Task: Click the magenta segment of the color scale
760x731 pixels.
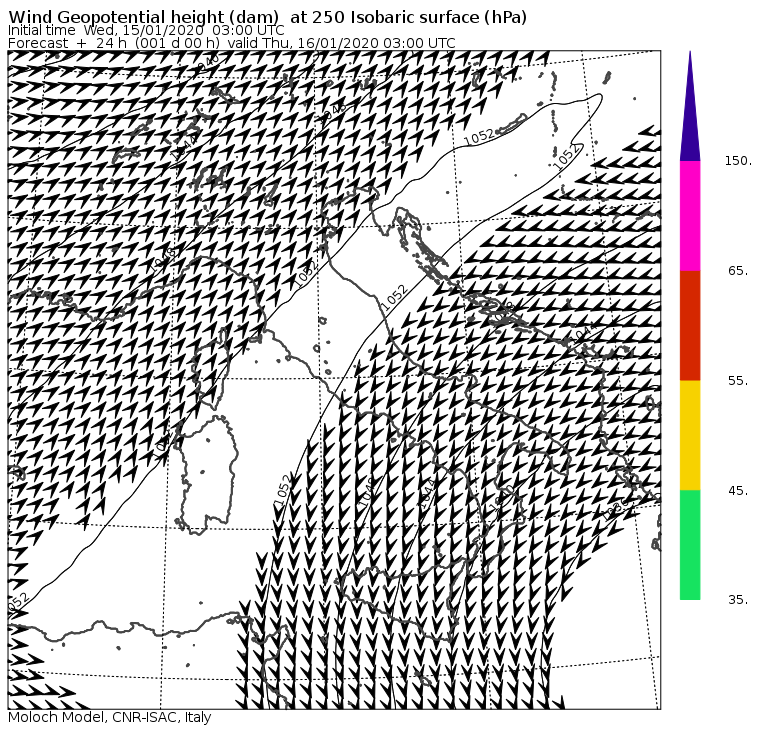Action: [690, 216]
